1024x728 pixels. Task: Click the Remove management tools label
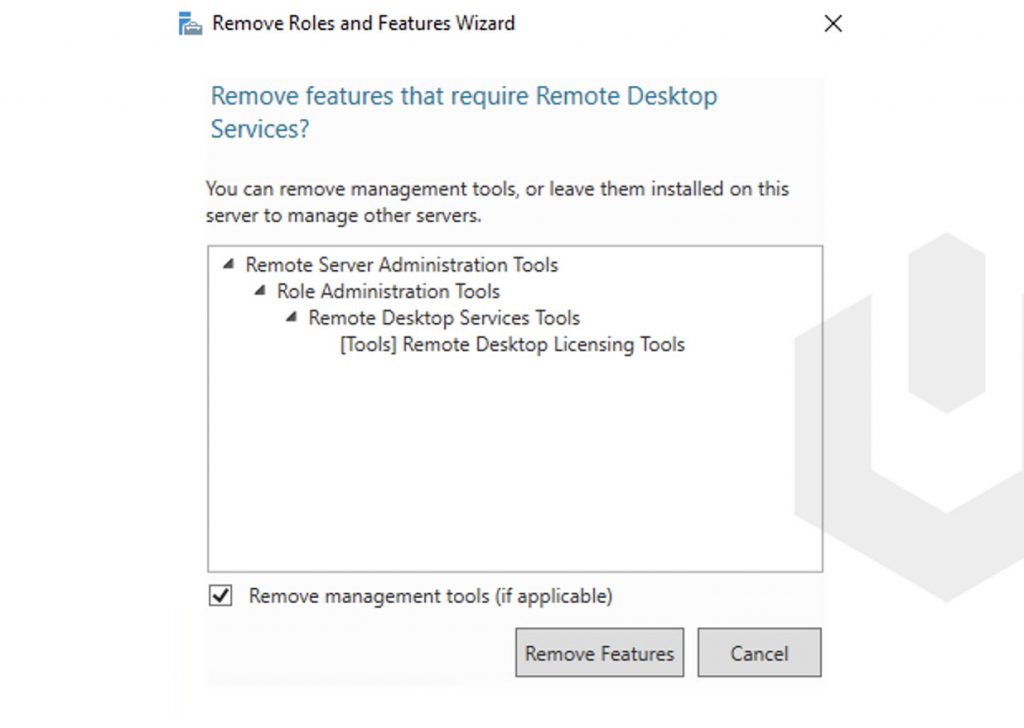pos(430,596)
